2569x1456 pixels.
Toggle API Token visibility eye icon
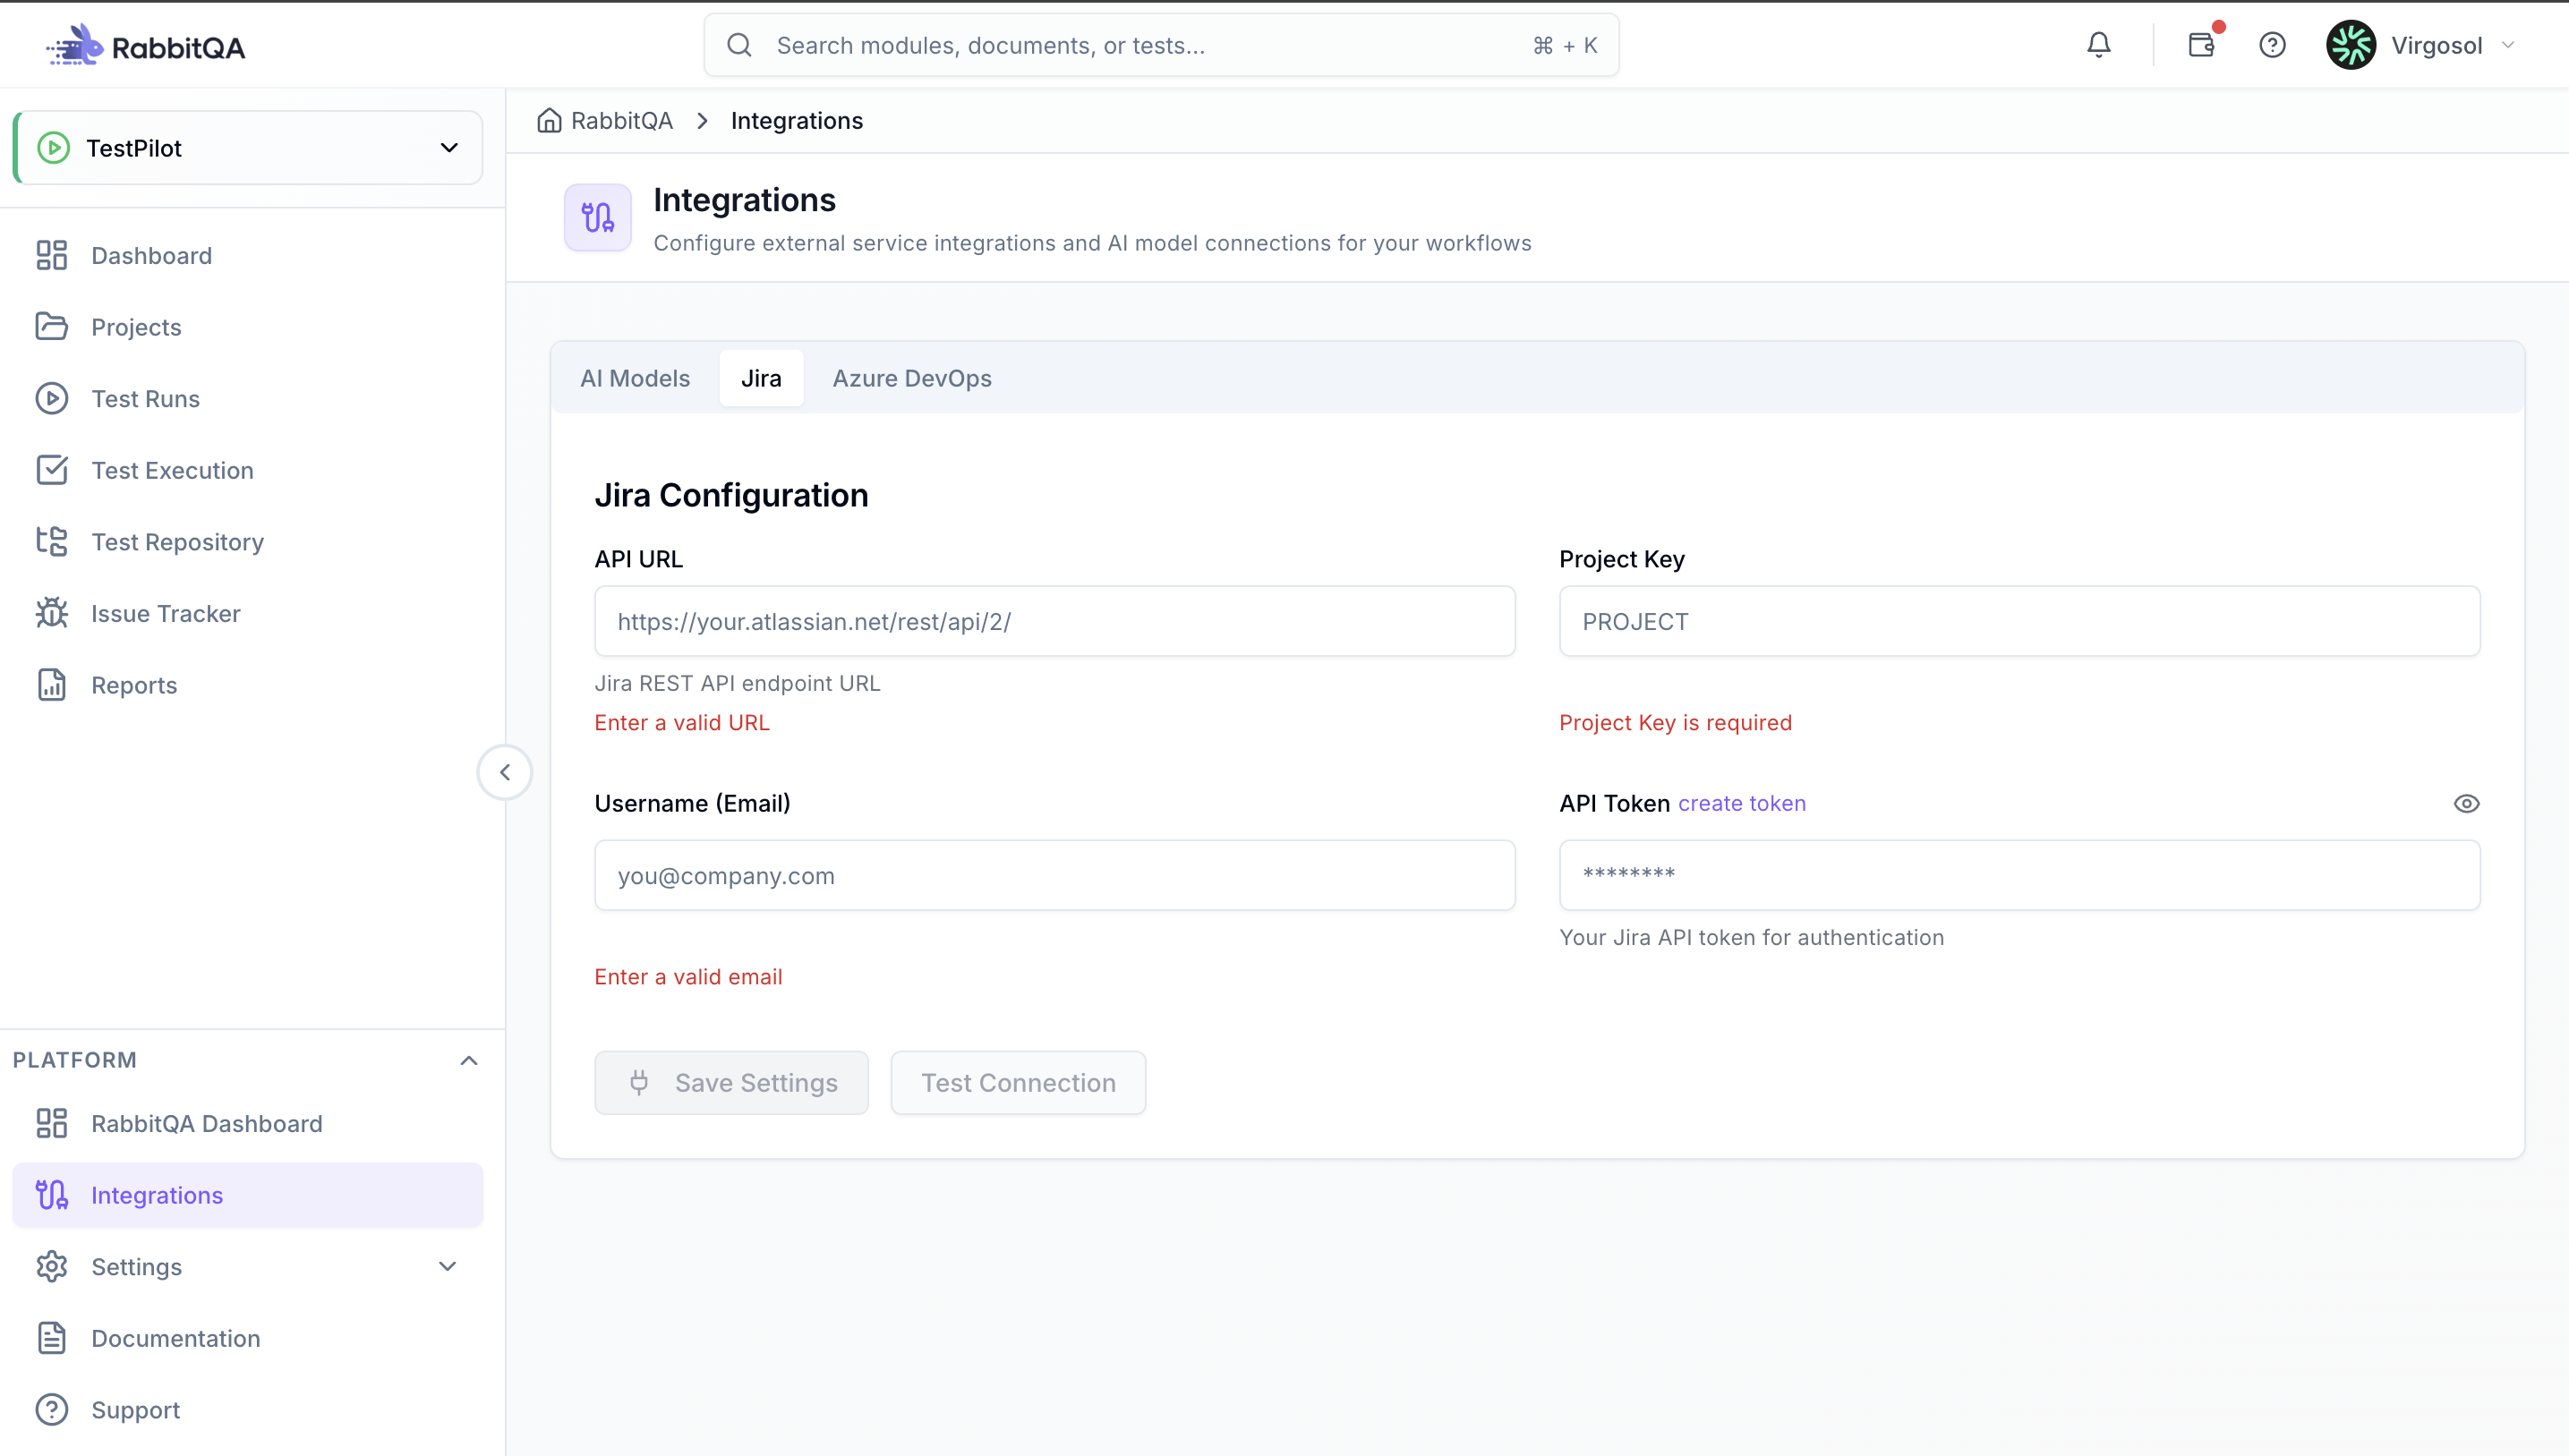(2466, 803)
